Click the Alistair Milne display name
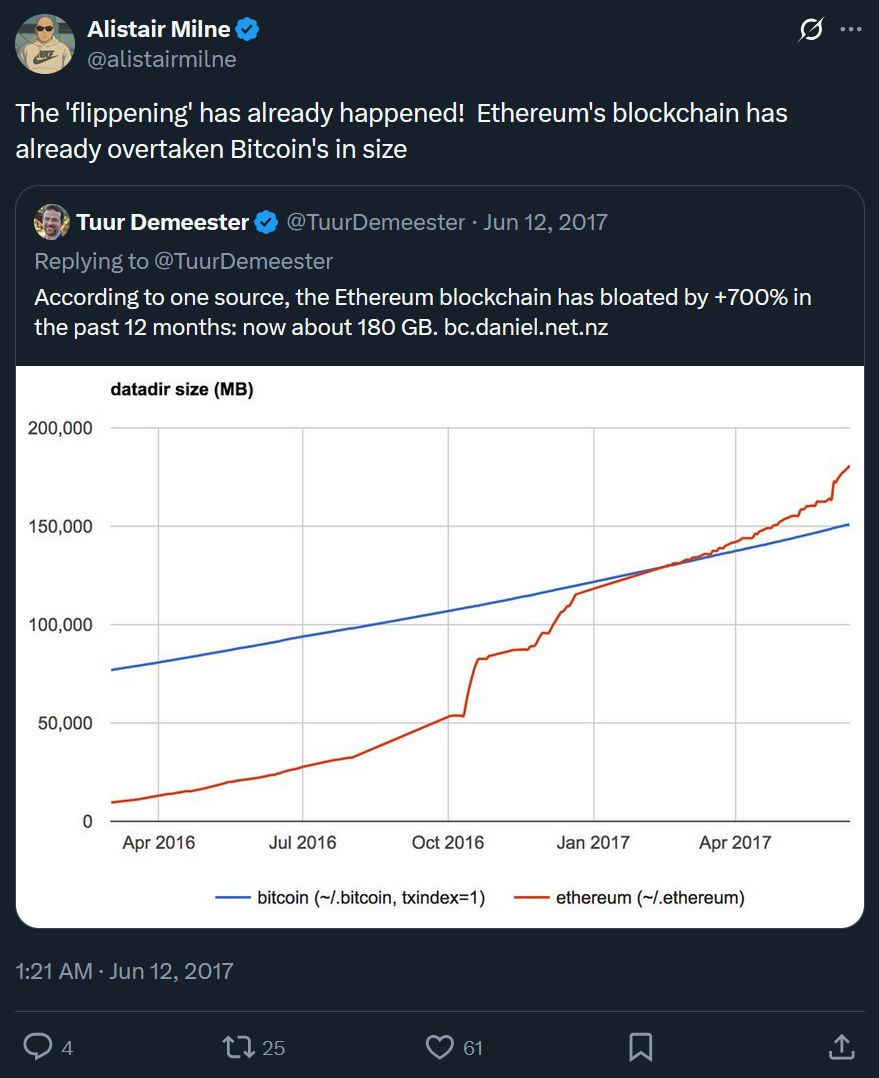The width and height of the screenshot is (879, 1078). [x=158, y=31]
